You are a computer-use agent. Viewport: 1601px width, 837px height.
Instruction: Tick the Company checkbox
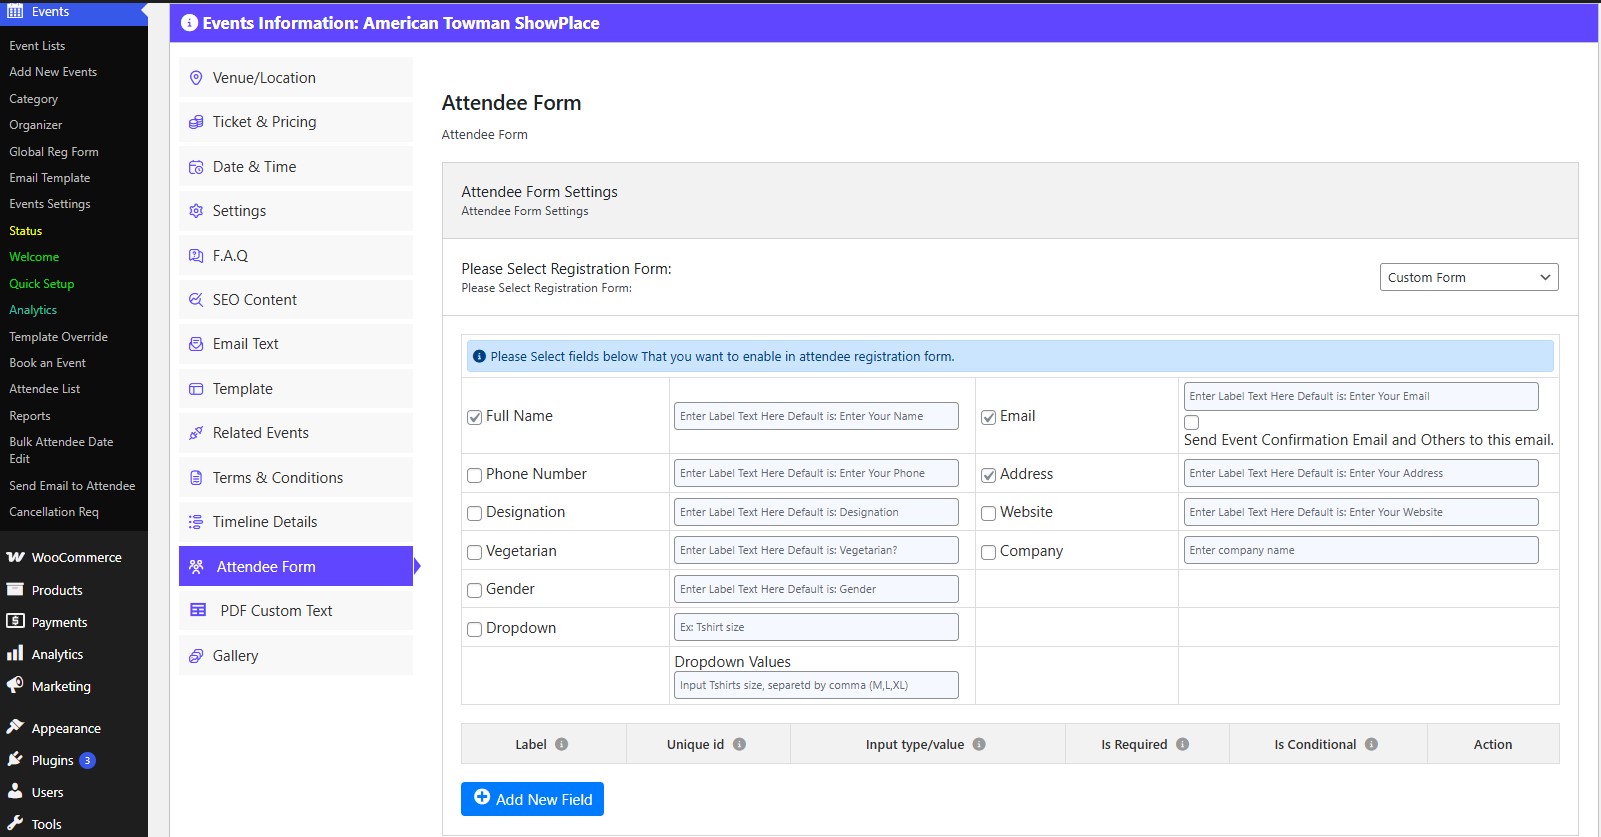tap(988, 552)
